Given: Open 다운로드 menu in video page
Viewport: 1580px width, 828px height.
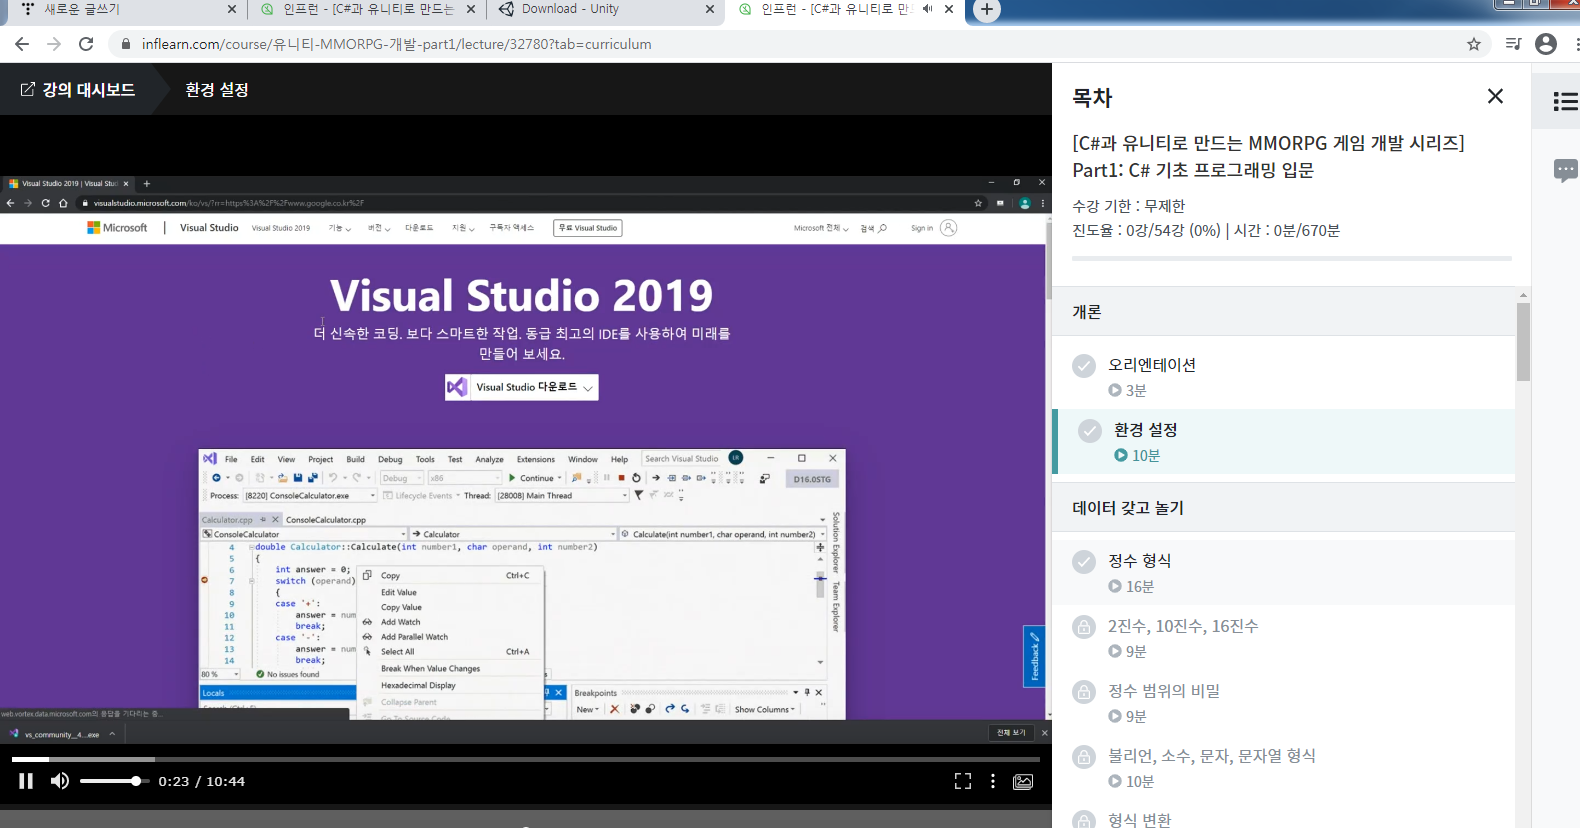Looking at the screenshot, I should [419, 228].
